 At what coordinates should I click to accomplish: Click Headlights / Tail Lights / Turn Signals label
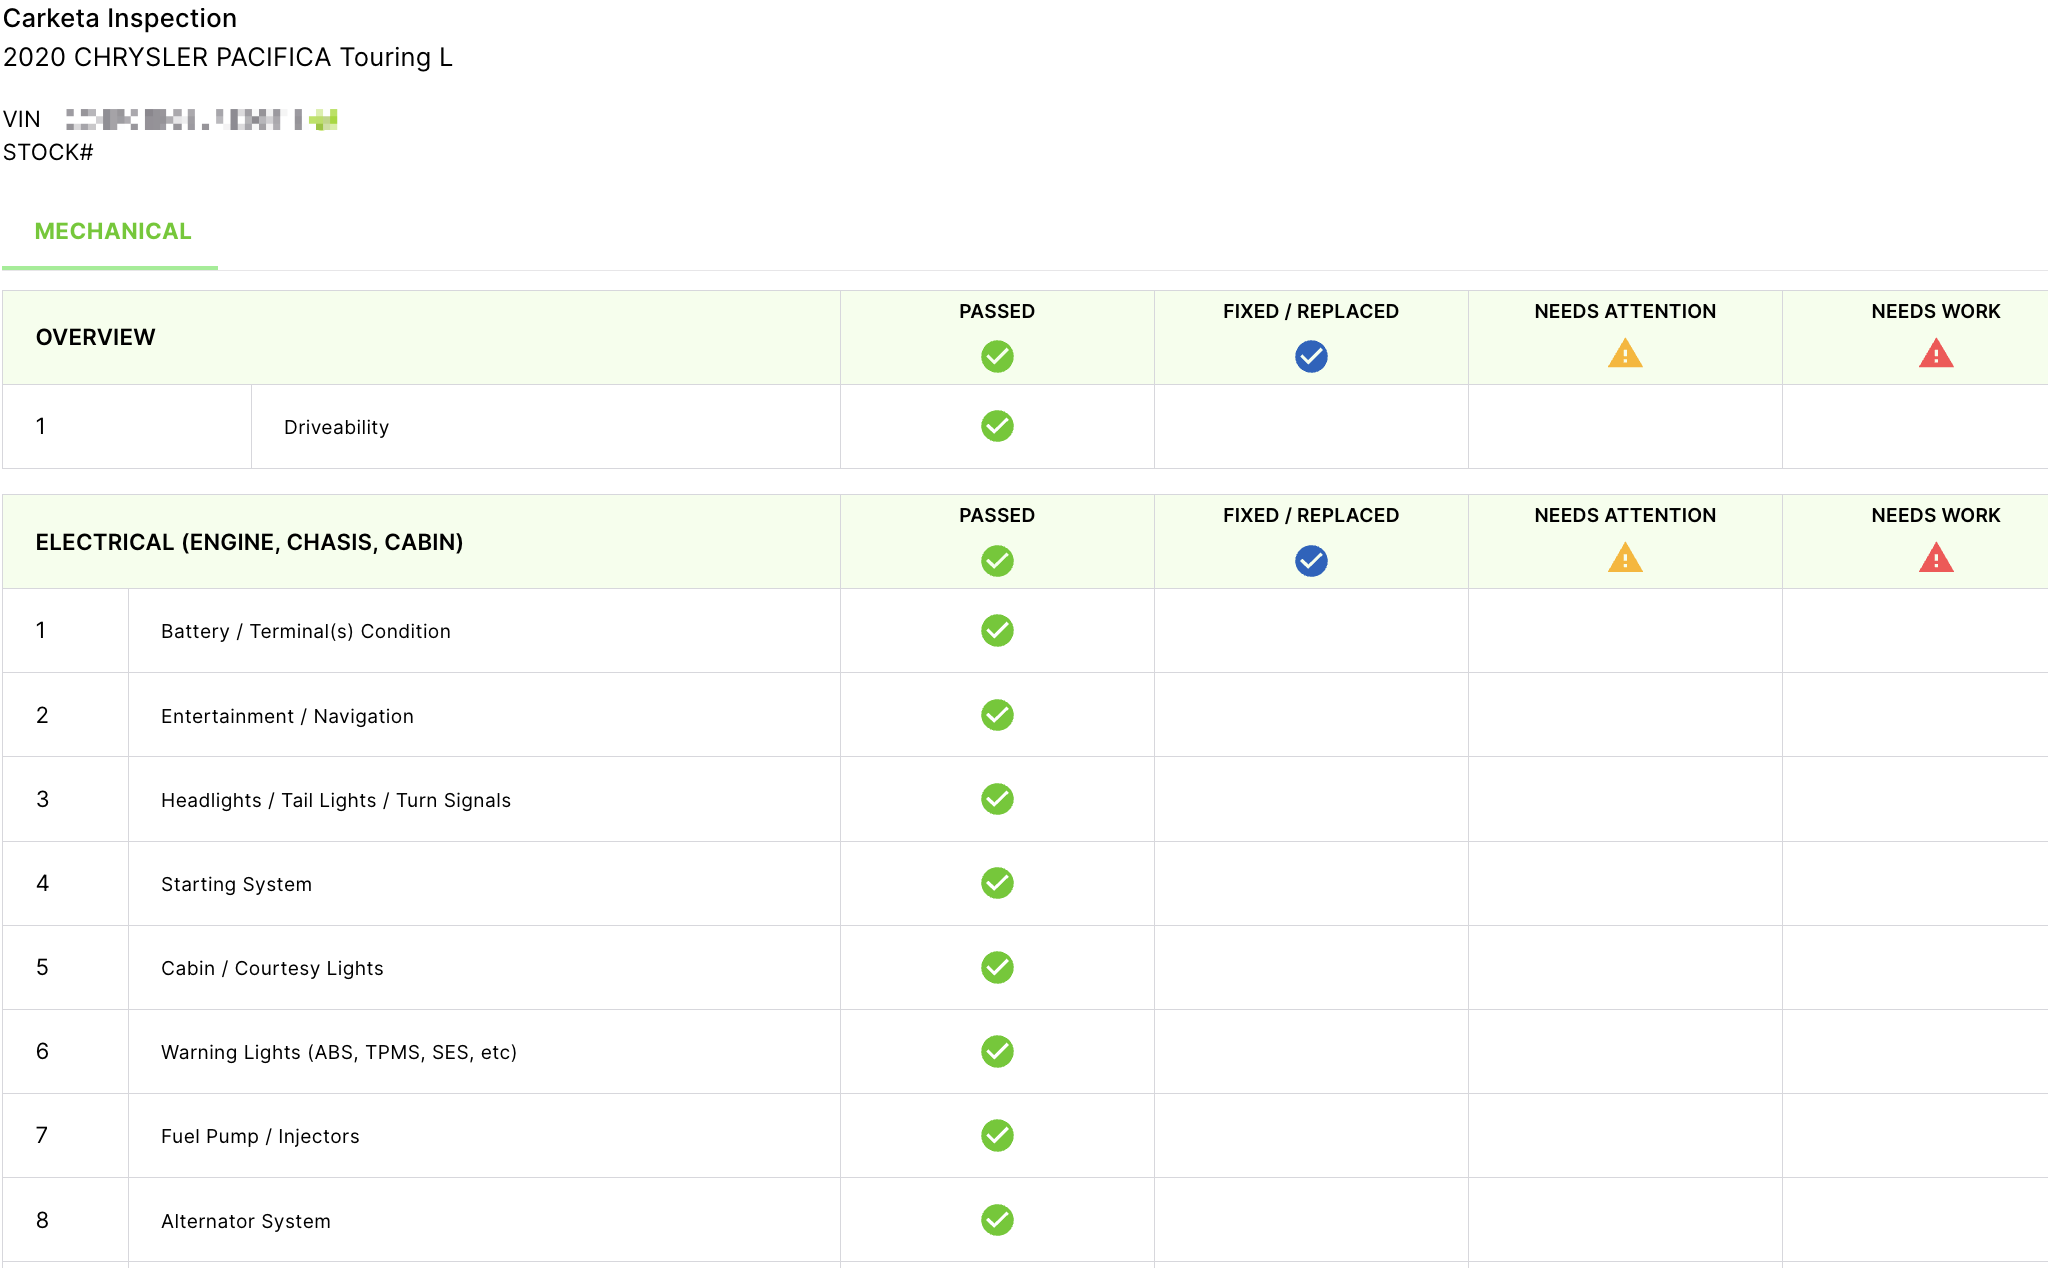click(335, 800)
